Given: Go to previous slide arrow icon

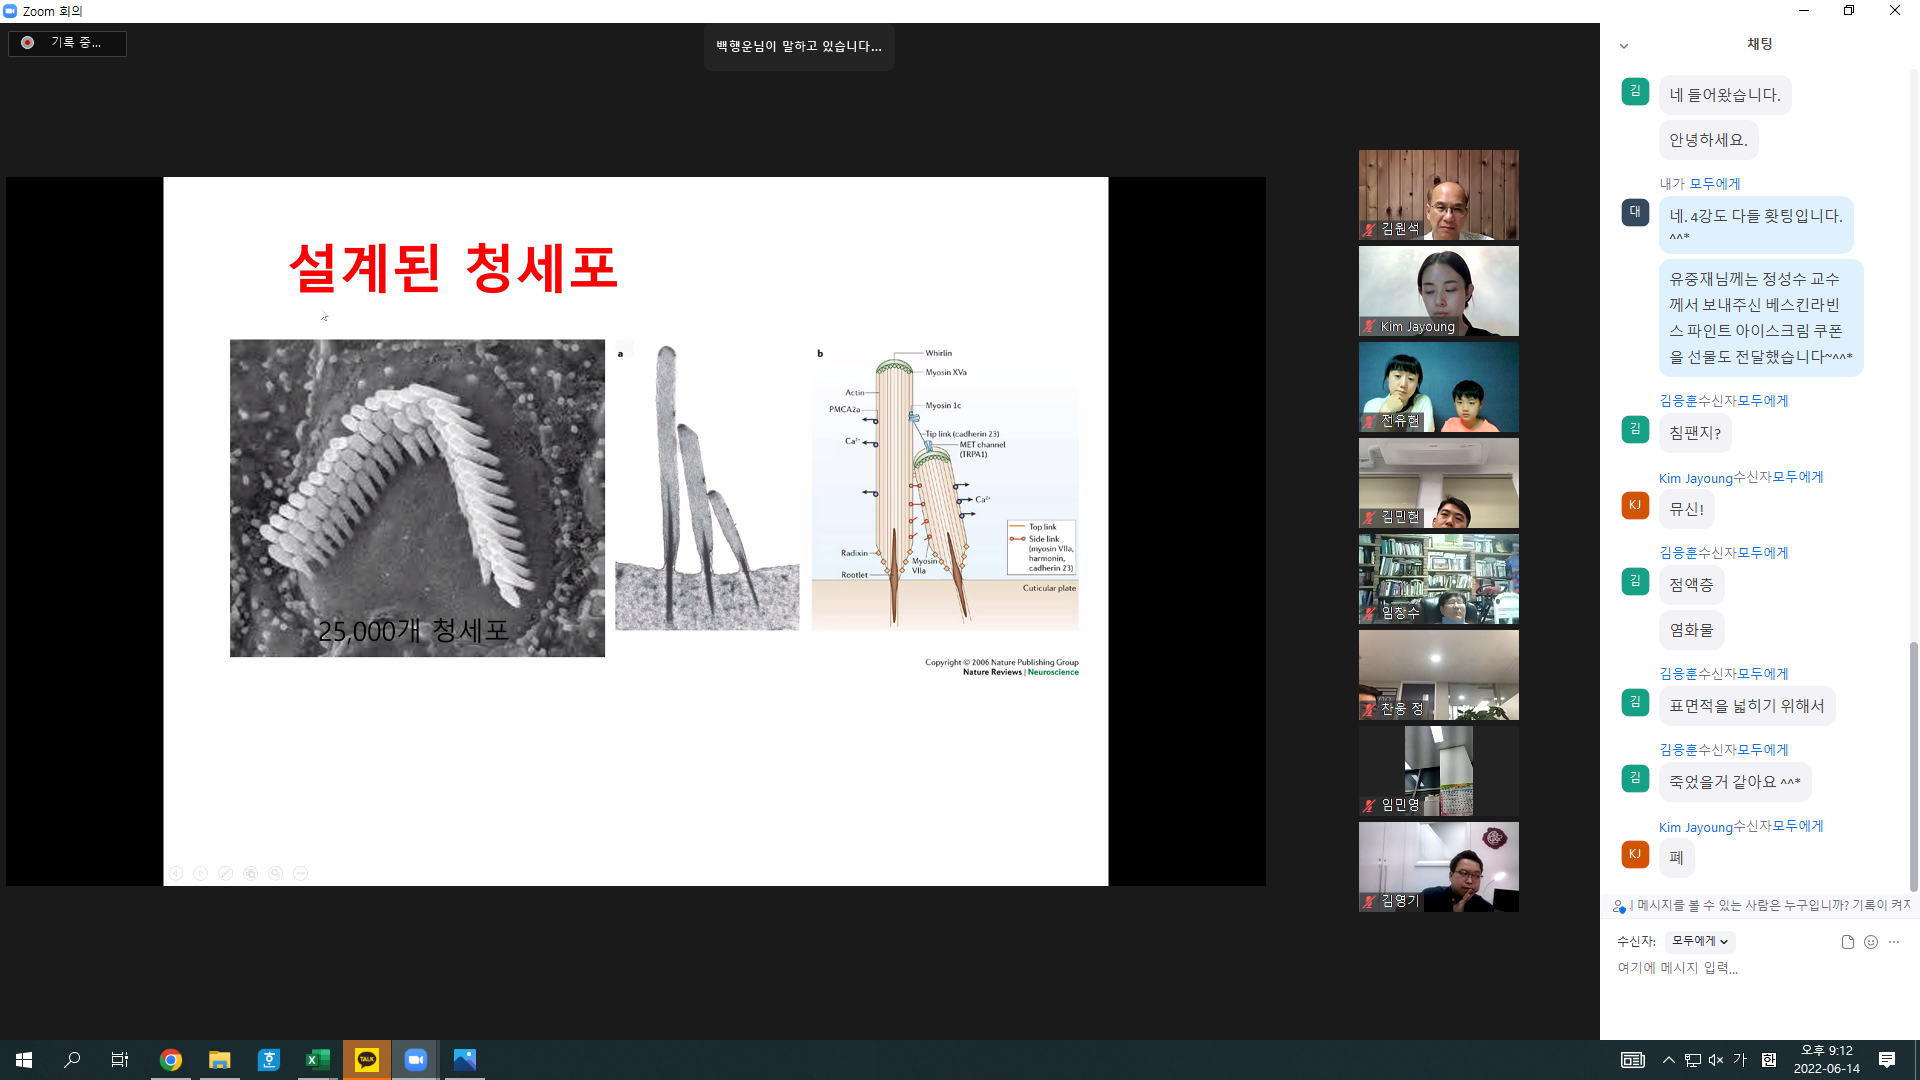Looking at the screenshot, I should point(176,873).
